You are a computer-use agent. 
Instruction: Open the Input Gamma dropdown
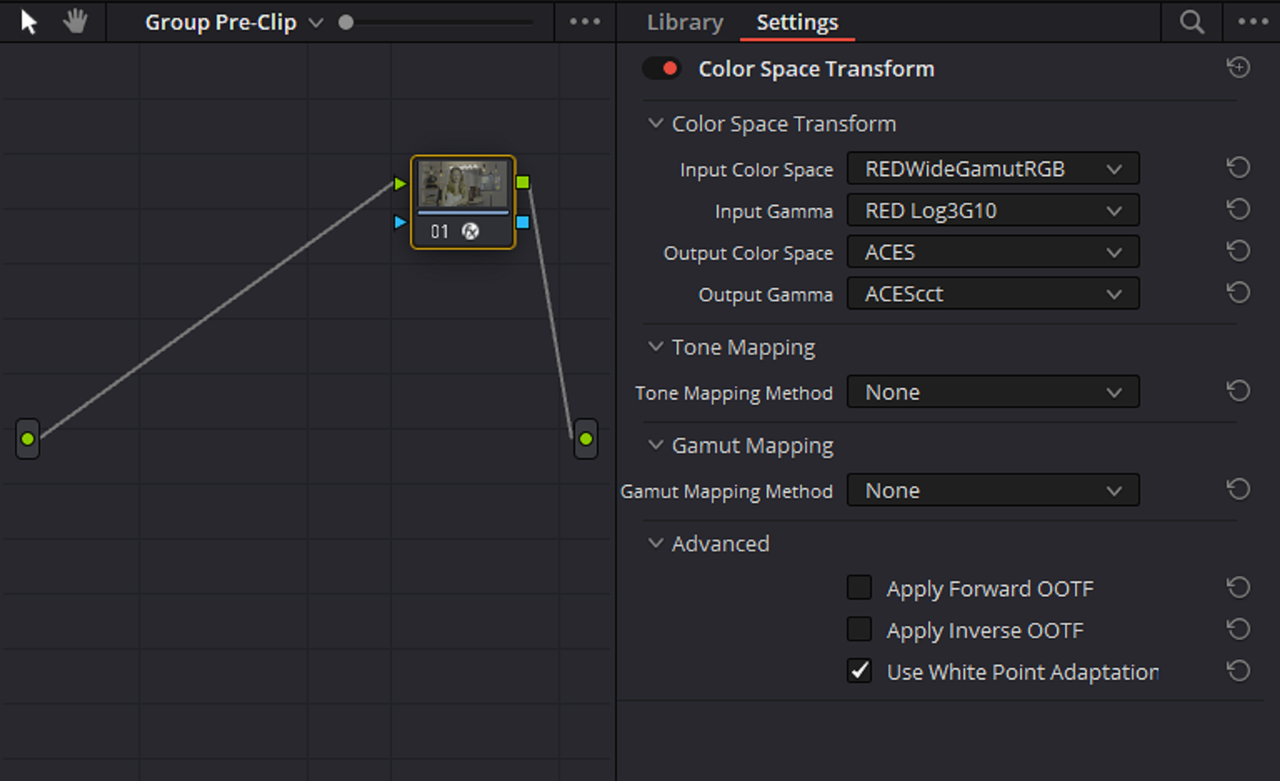993,211
